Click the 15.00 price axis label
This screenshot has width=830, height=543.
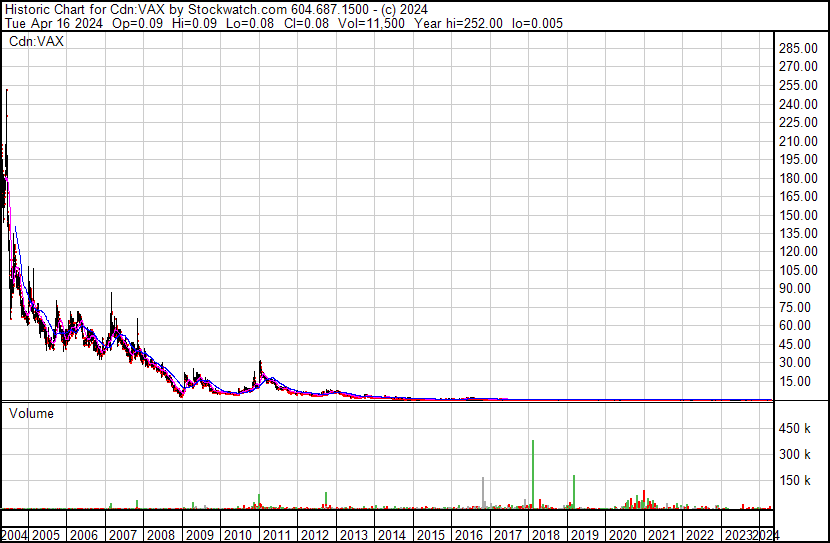coord(795,381)
